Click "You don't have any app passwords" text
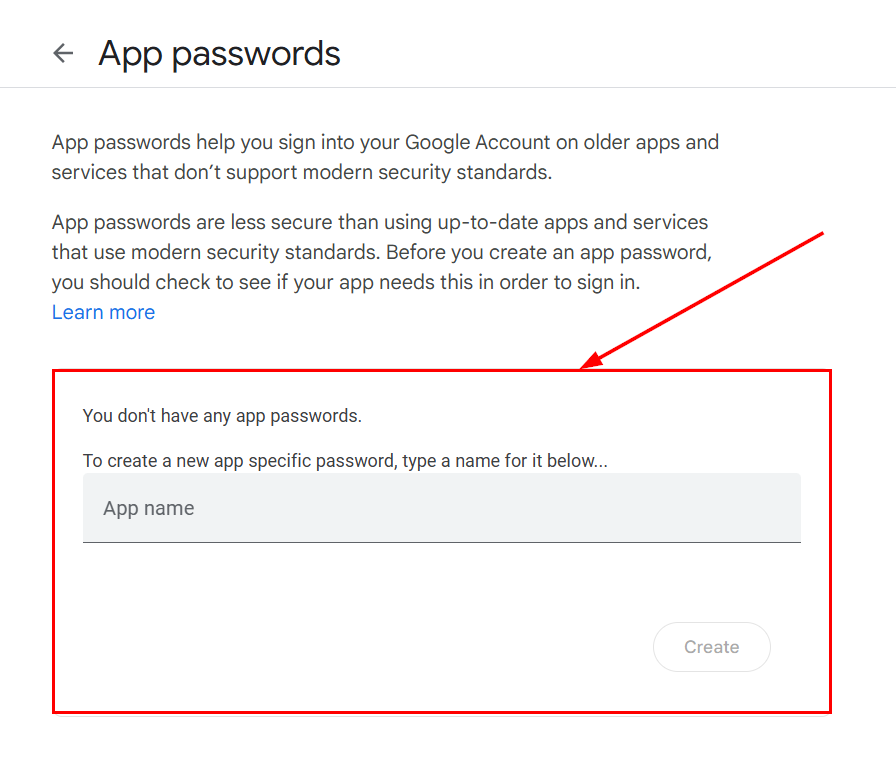The height and width of the screenshot is (765, 896). tap(222, 416)
